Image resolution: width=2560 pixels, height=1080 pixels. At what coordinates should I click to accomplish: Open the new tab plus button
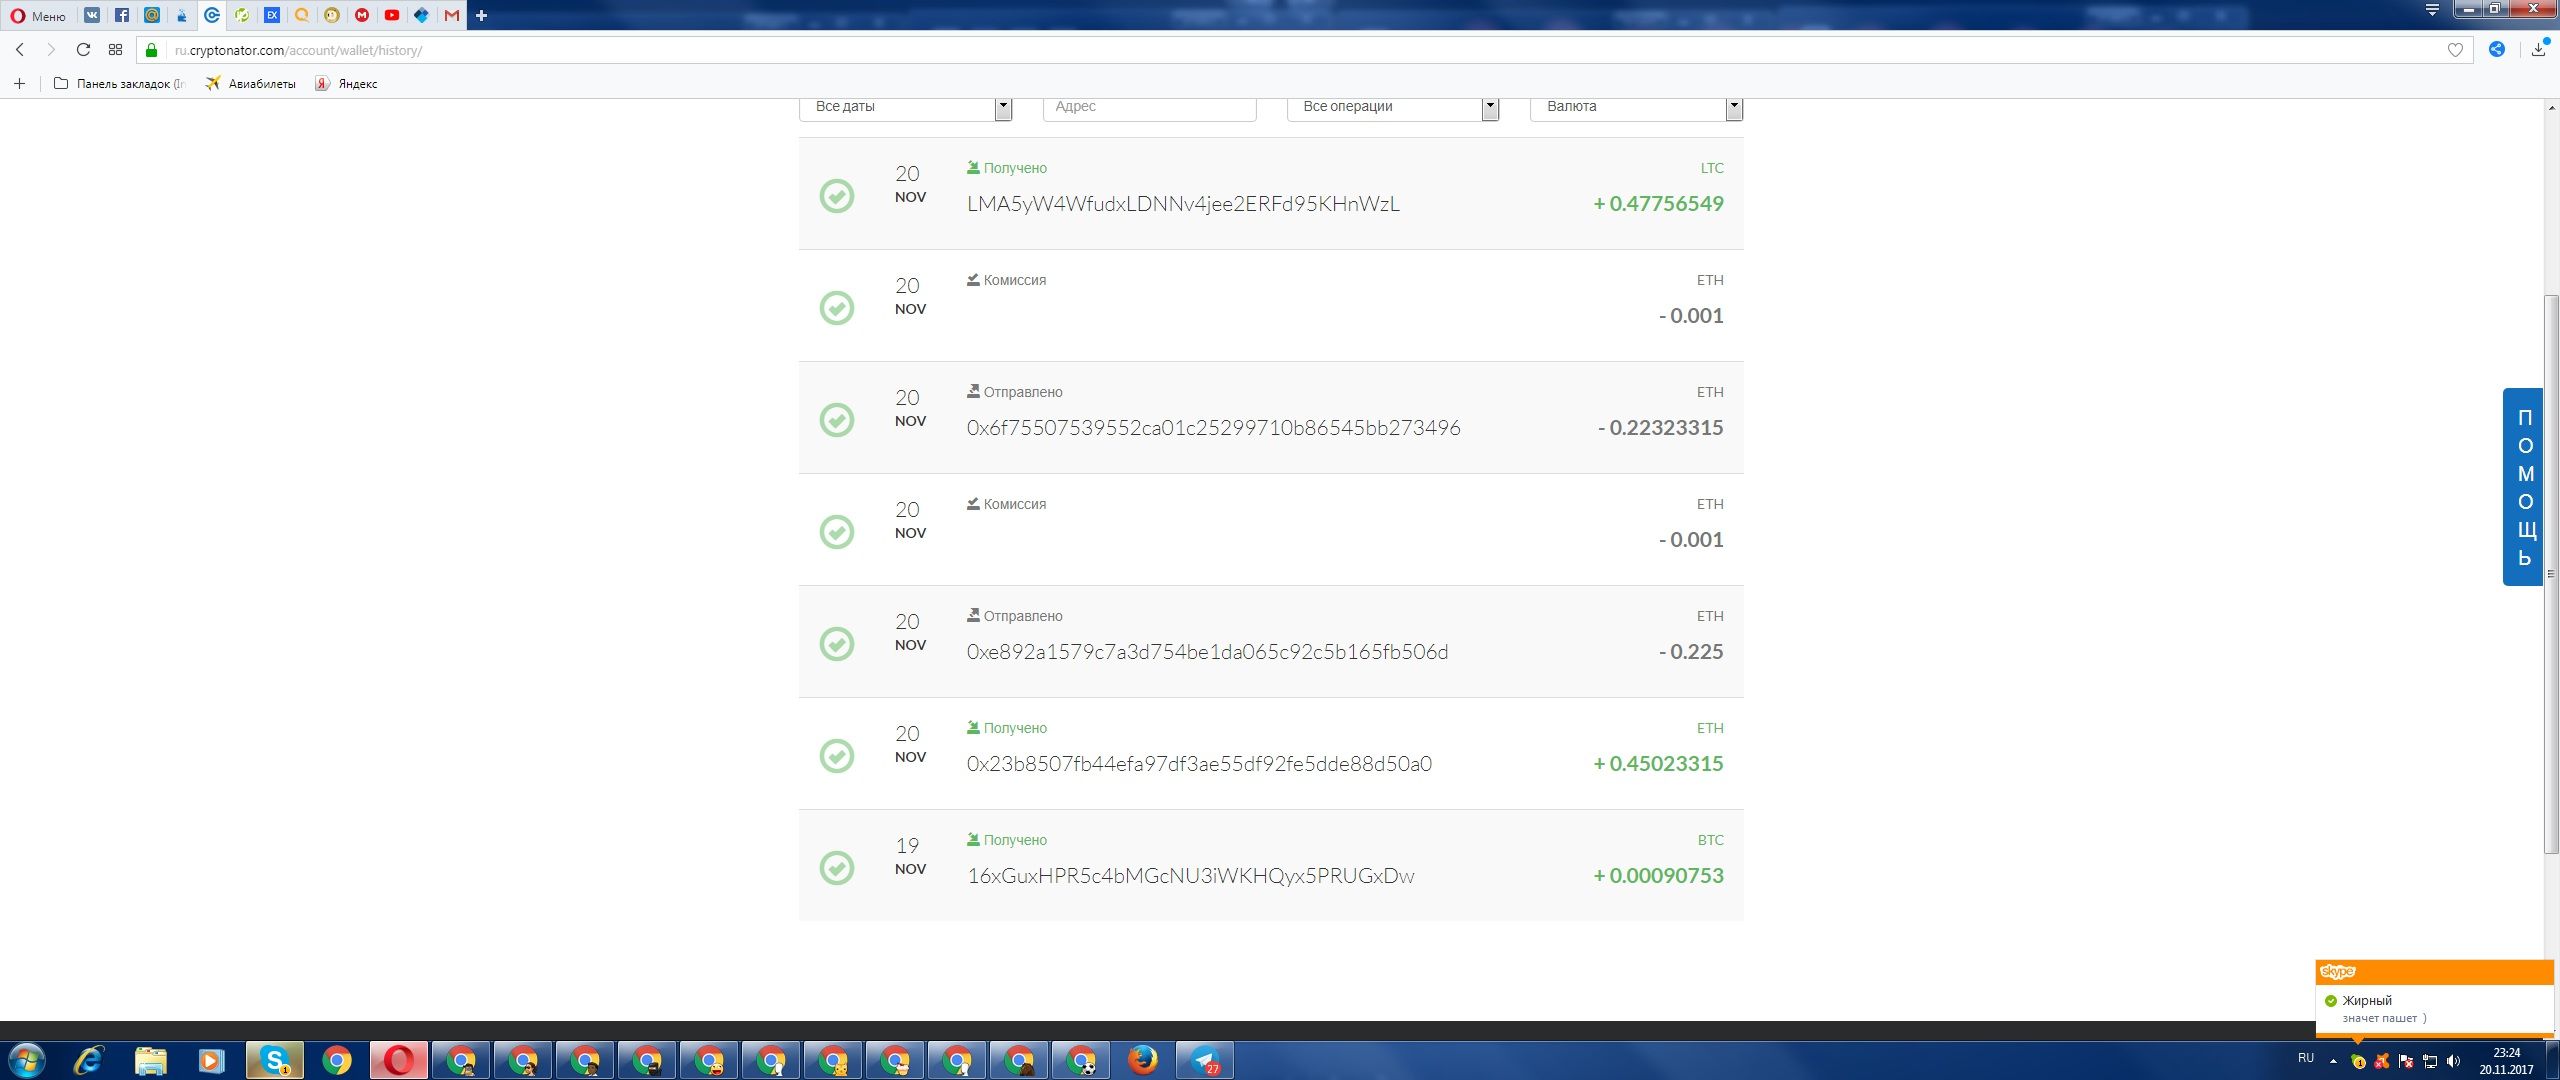[x=481, y=15]
